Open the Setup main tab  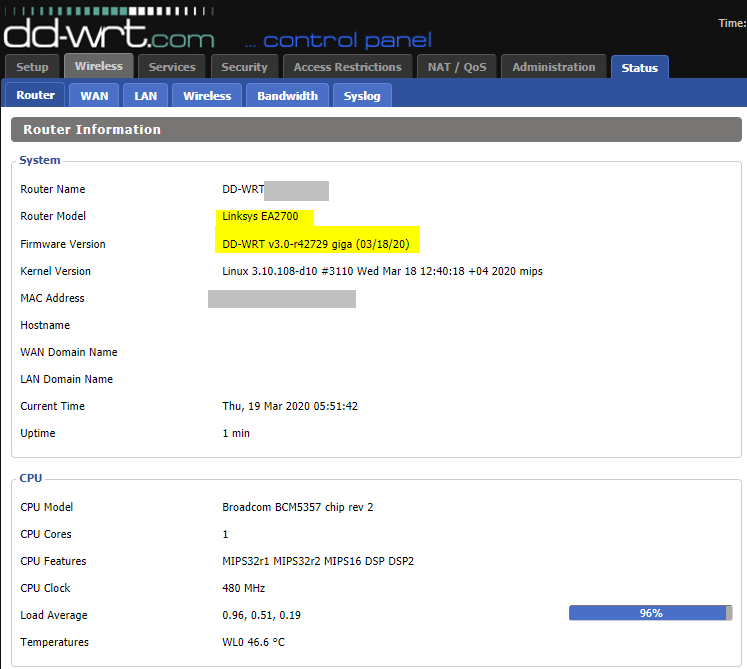coord(32,67)
